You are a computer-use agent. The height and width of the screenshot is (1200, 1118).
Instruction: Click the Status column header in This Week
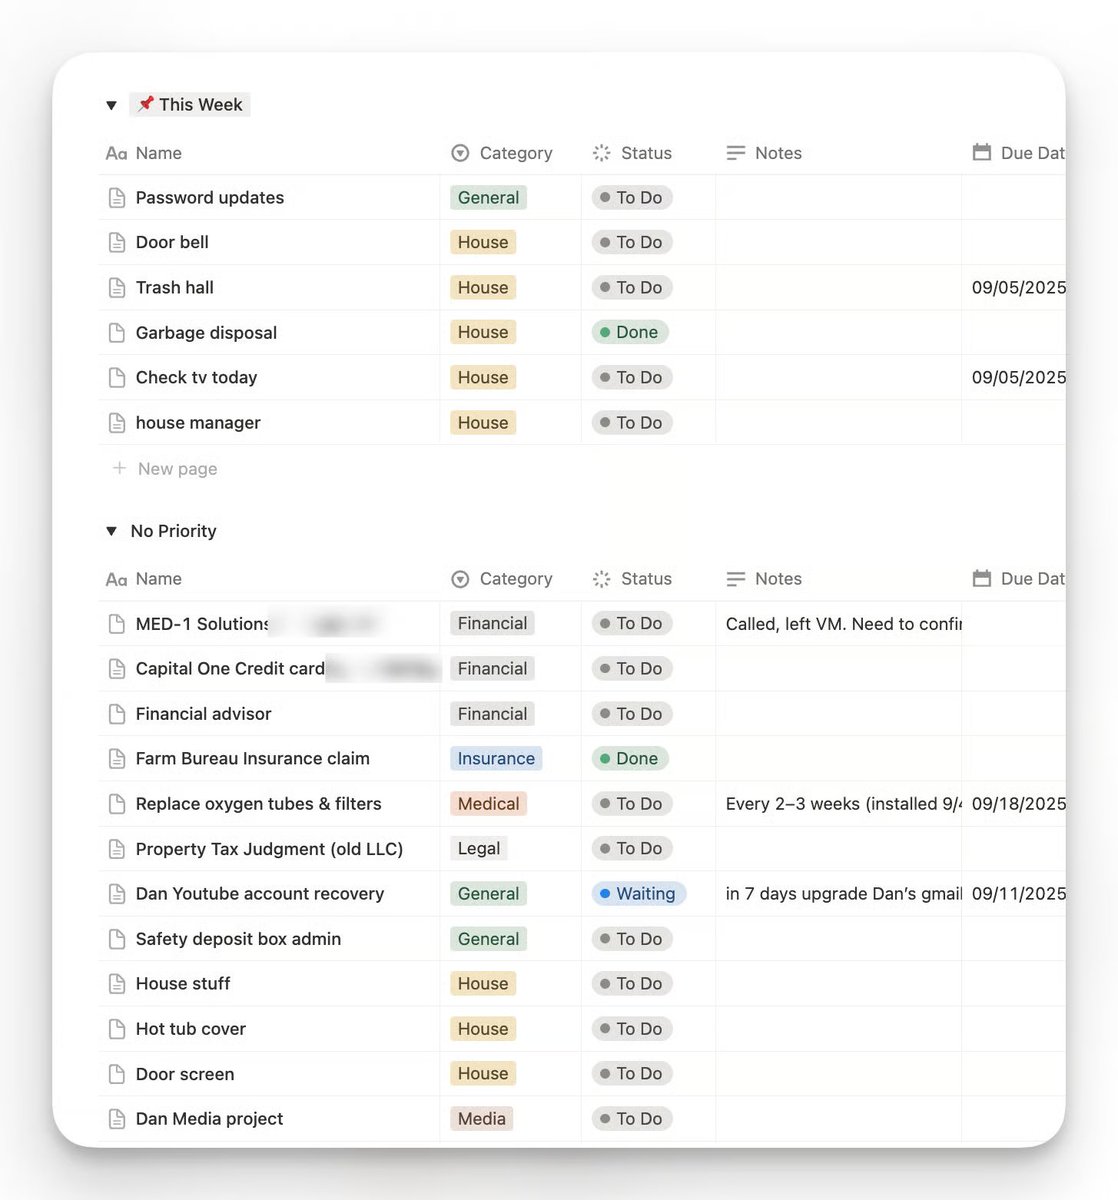point(632,153)
